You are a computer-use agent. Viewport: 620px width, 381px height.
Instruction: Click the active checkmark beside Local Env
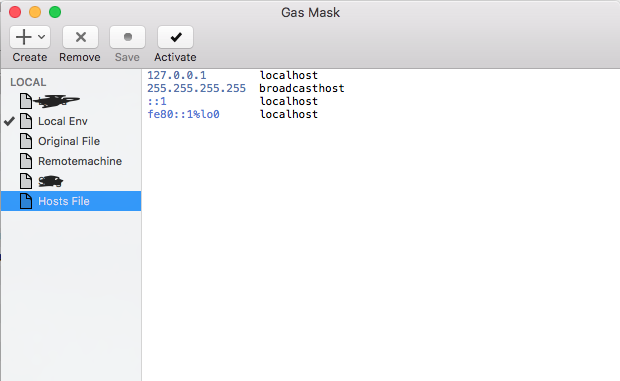tap(9, 121)
